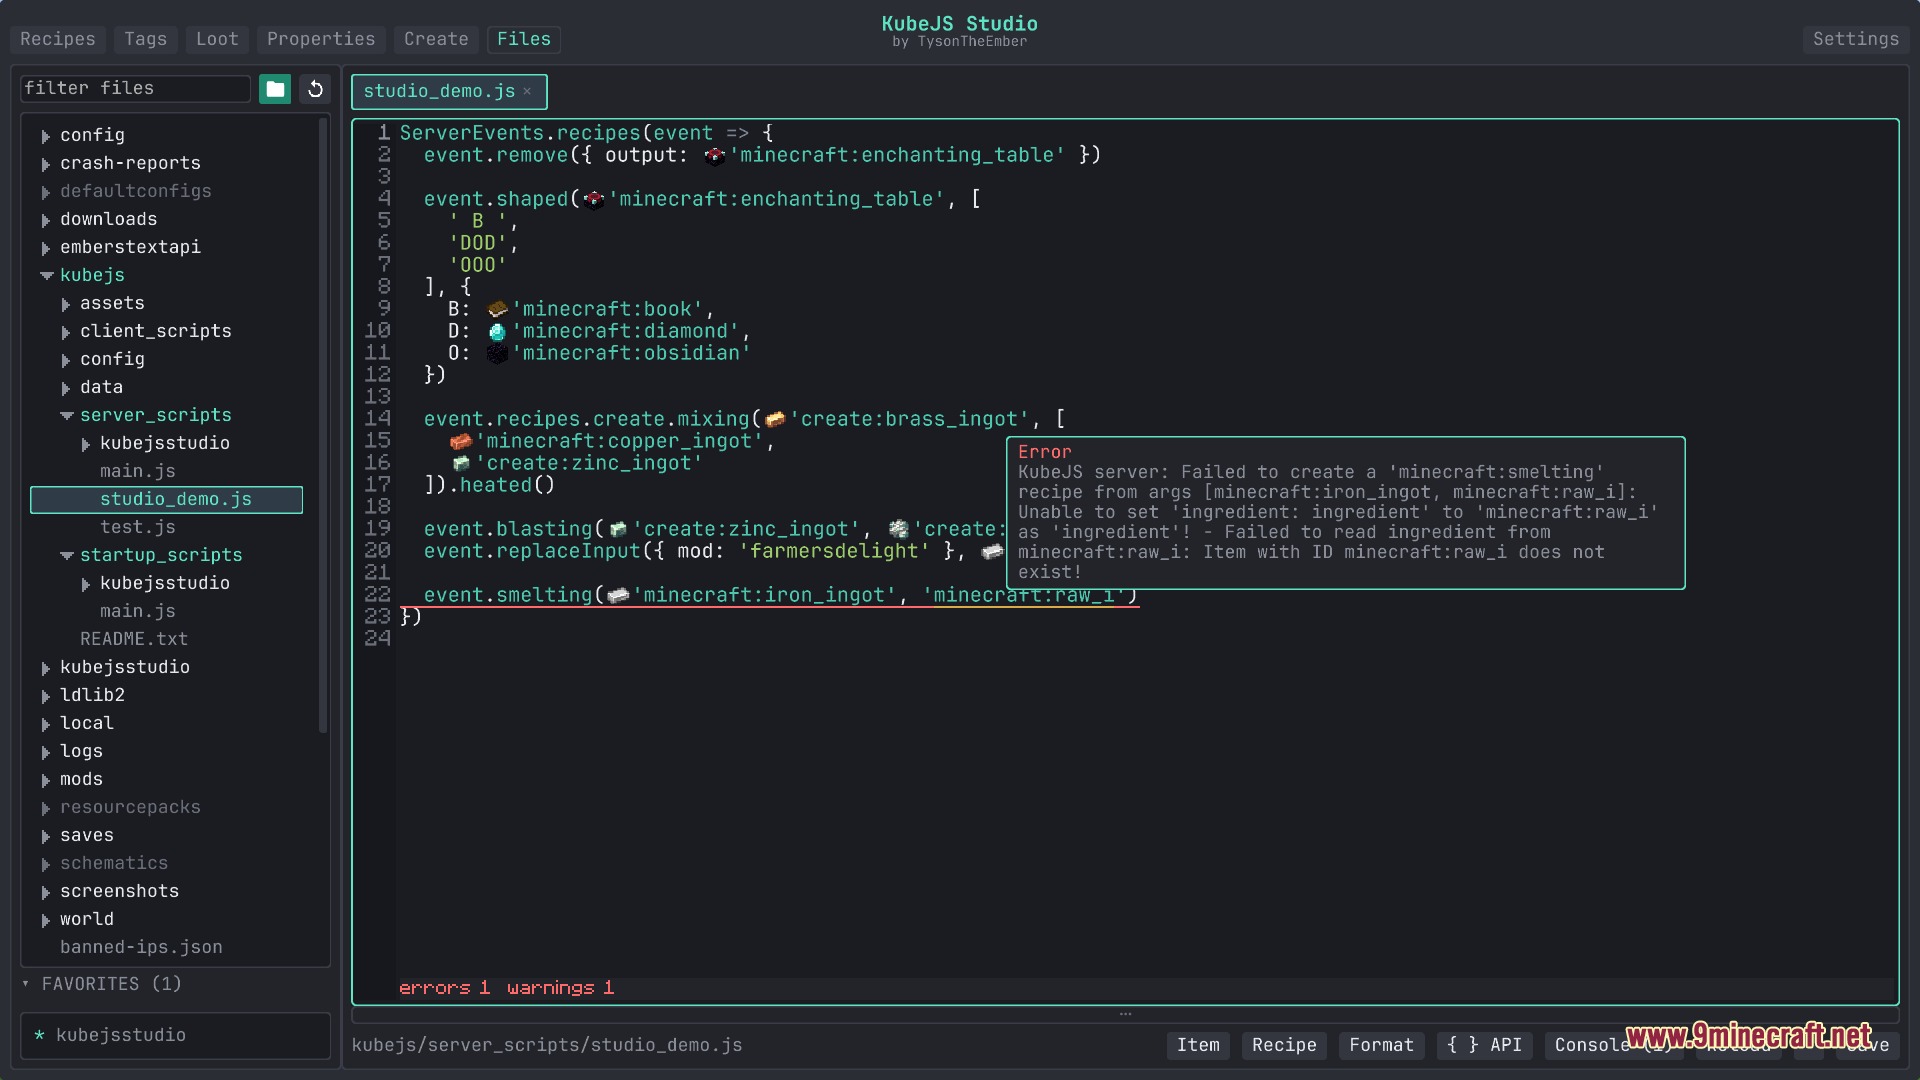Open the Console panel
The height and width of the screenshot is (1080, 1920).
(x=1613, y=1045)
